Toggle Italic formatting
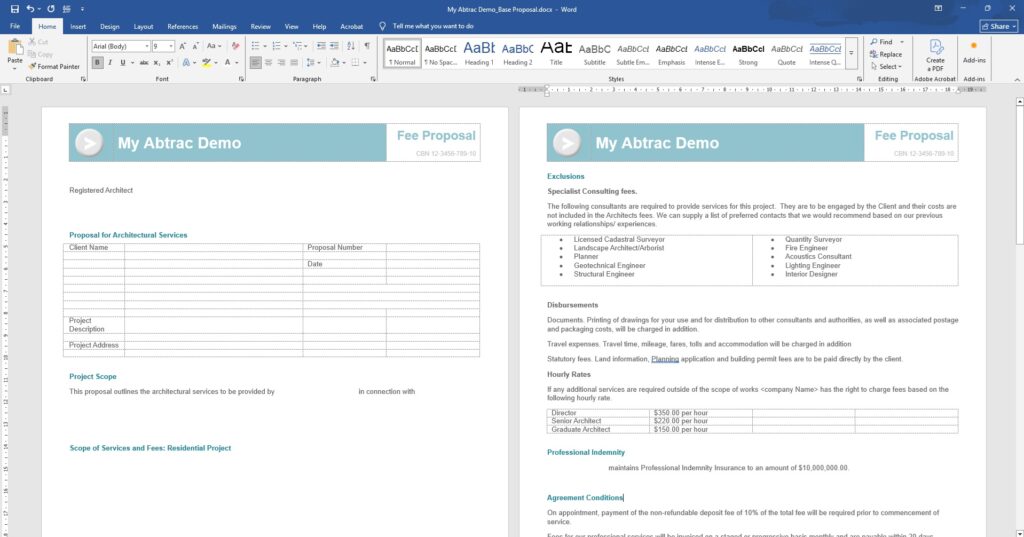 tap(109, 62)
